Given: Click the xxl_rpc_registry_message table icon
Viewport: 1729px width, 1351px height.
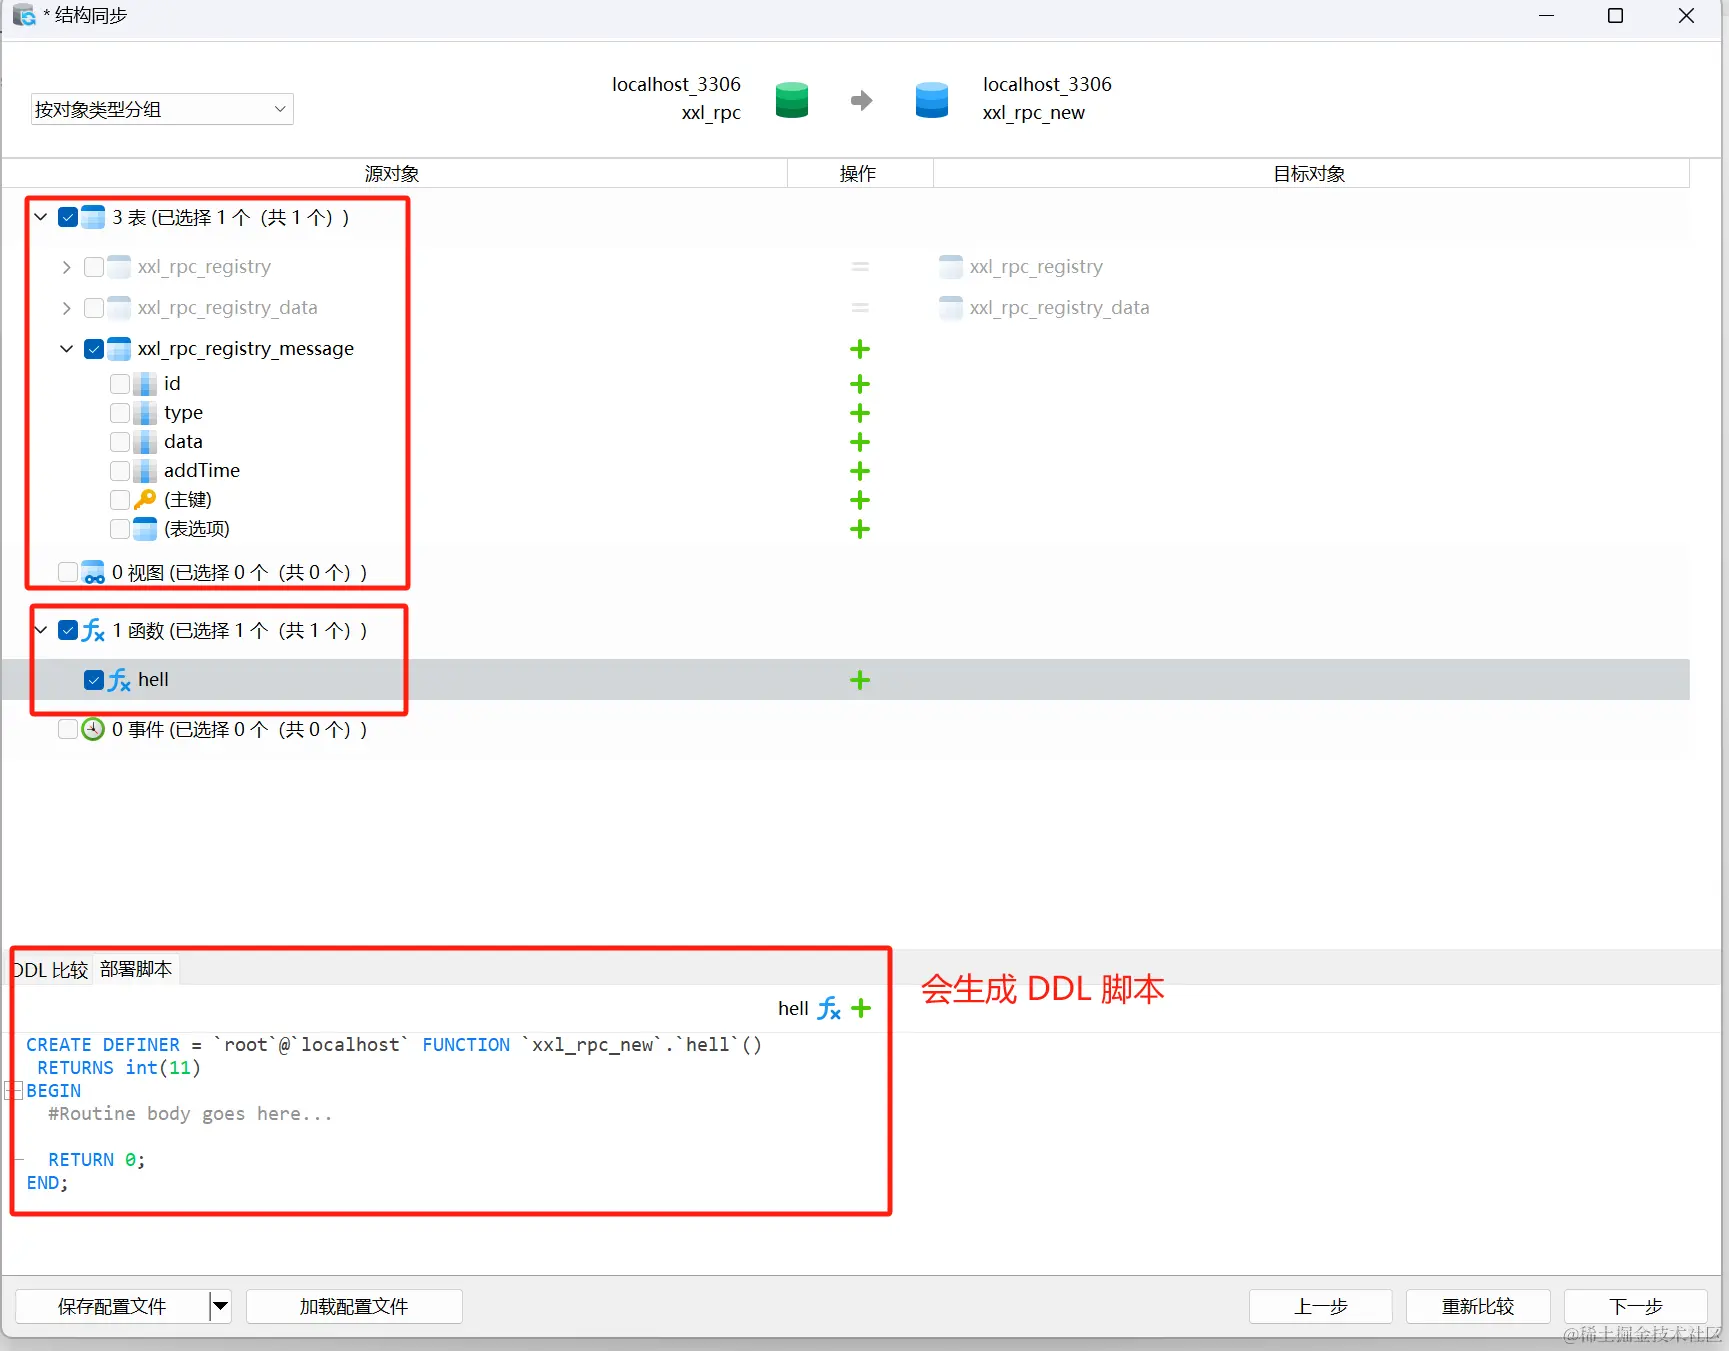Looking at the screenshot, I should [119, 349].
